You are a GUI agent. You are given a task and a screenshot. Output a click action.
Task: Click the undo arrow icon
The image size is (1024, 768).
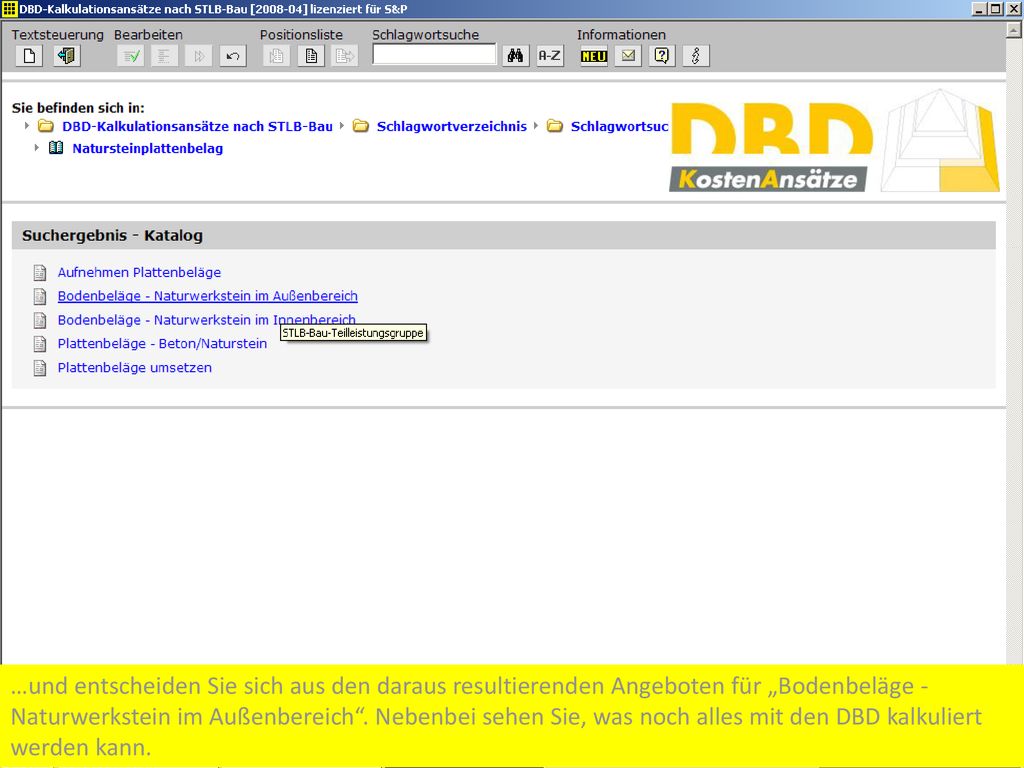pyautogui.click(x=232, y=56)
